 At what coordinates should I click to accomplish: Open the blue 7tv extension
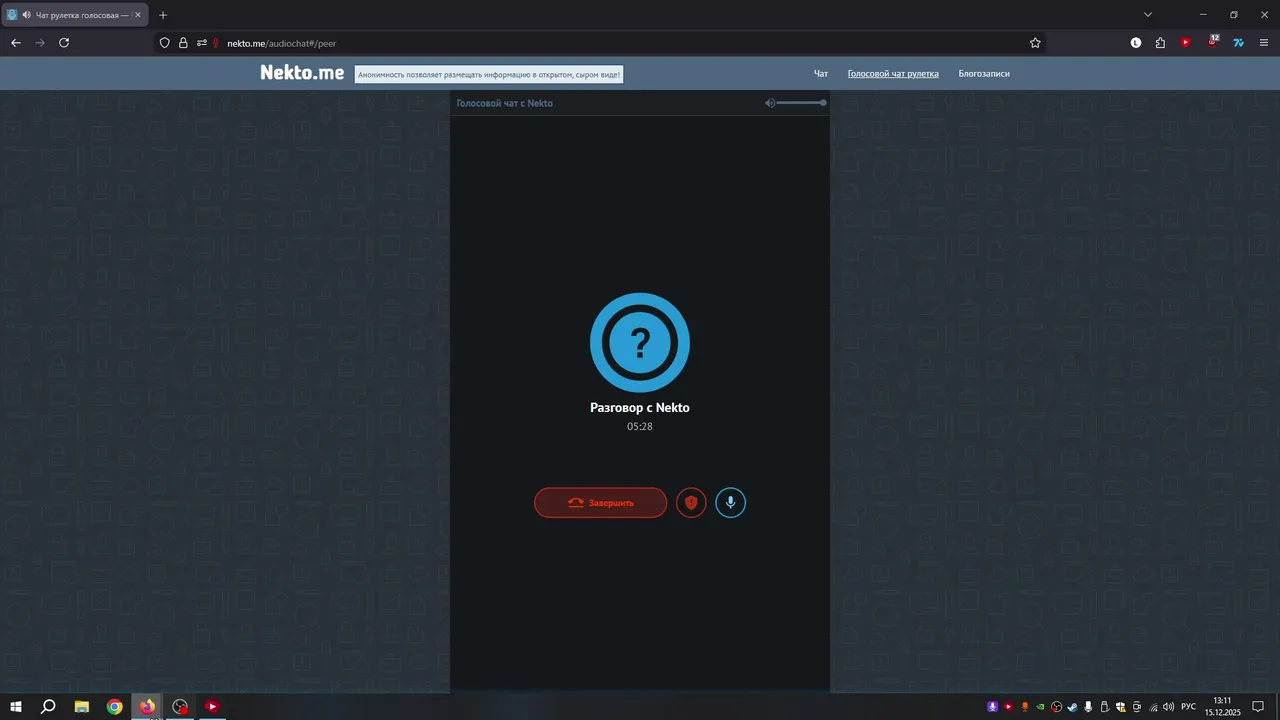pos(1238,43)
